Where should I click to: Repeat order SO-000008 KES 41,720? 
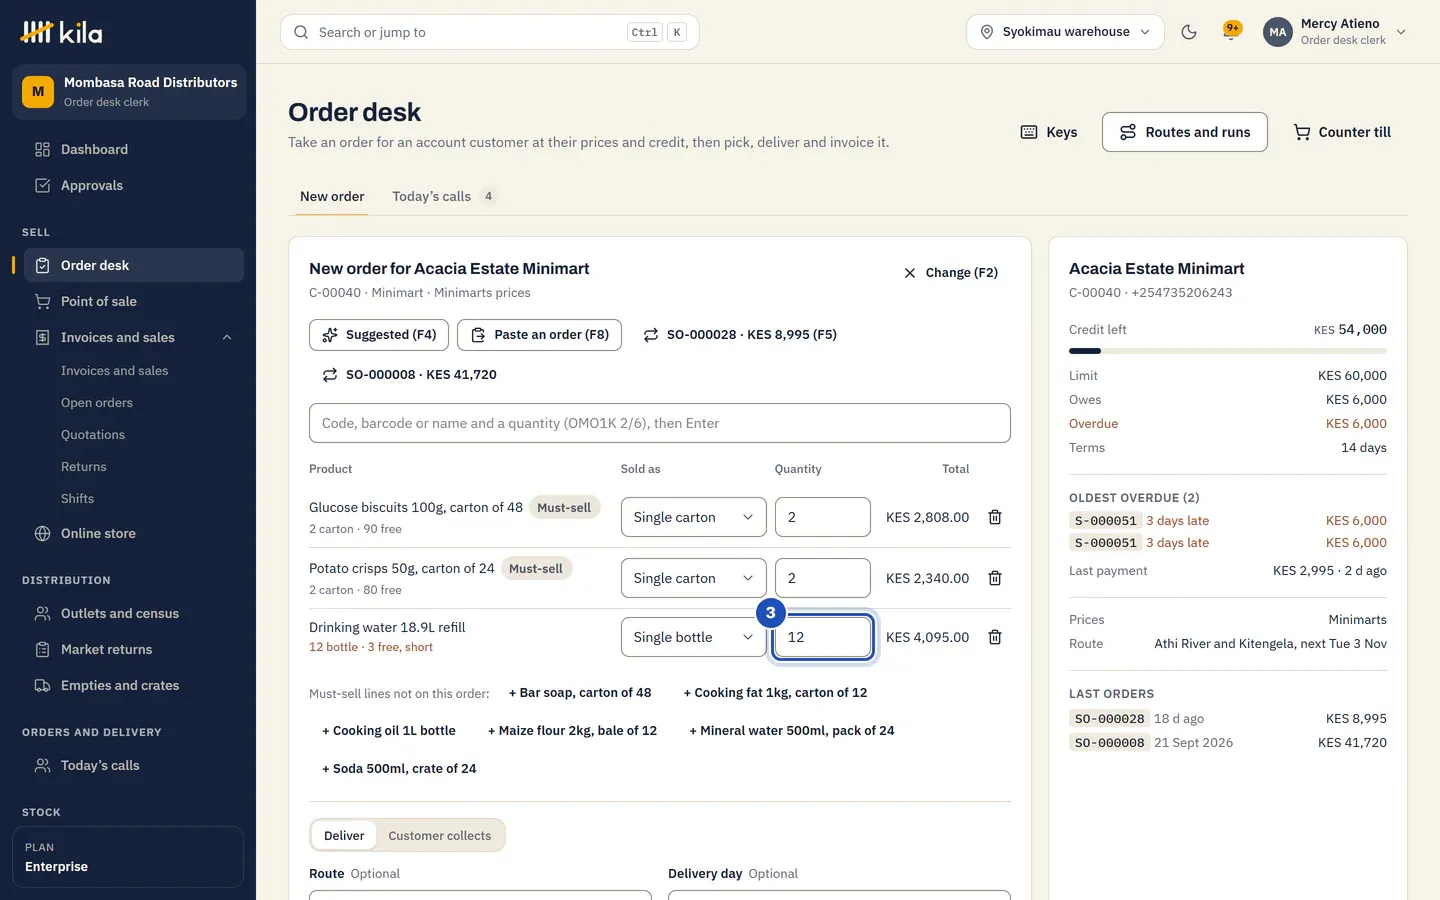(x=409, y=375)
